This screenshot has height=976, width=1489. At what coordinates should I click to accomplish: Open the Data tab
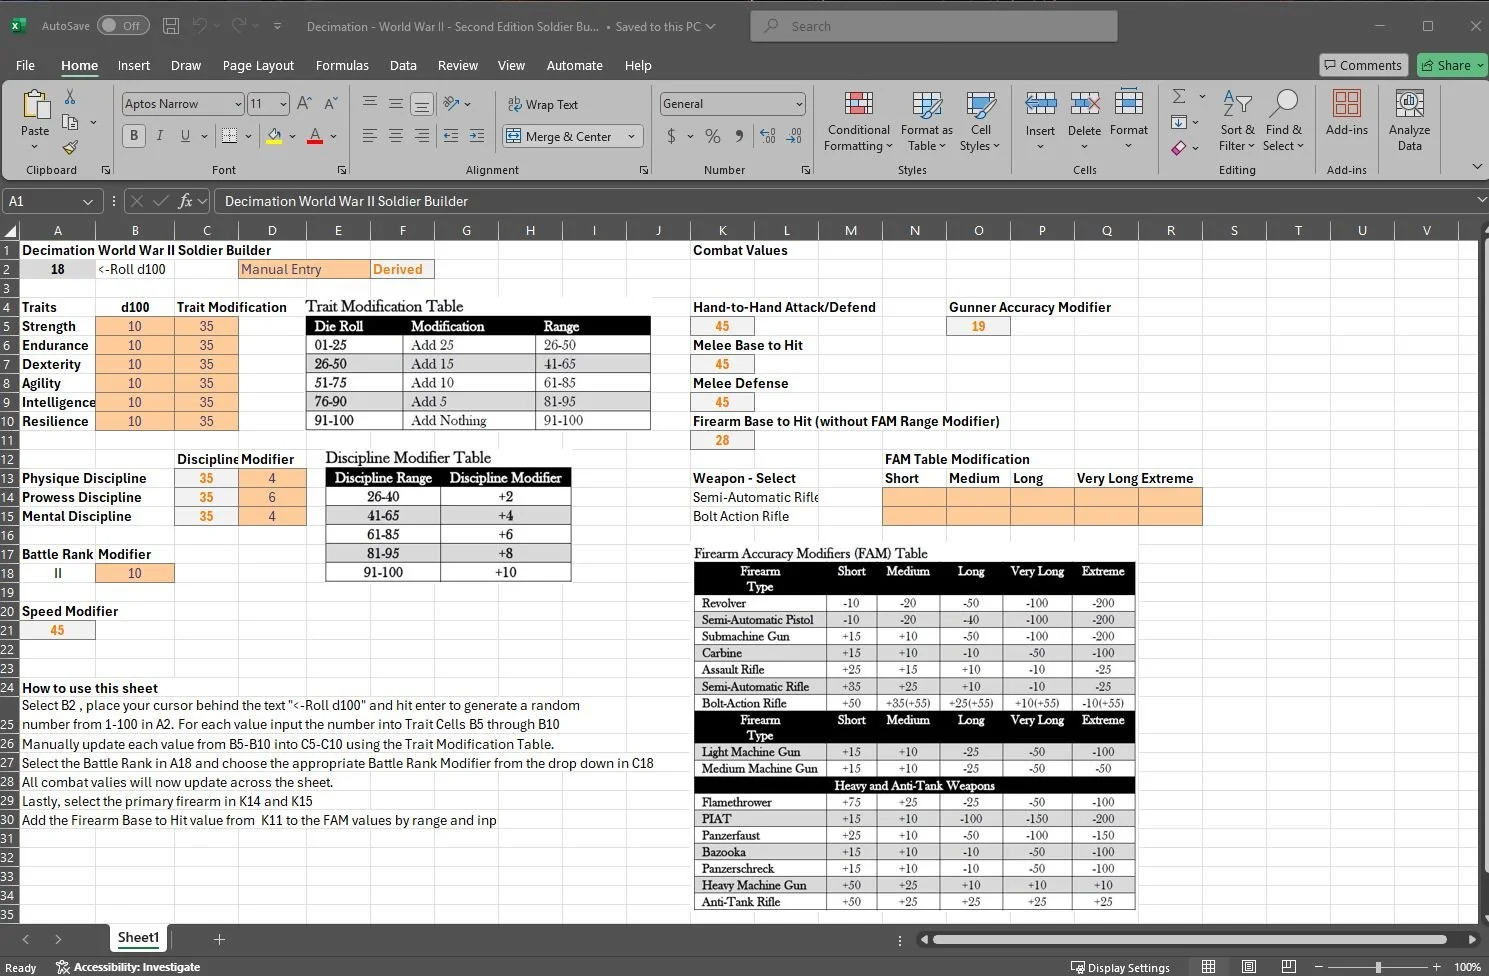(403, 65)
